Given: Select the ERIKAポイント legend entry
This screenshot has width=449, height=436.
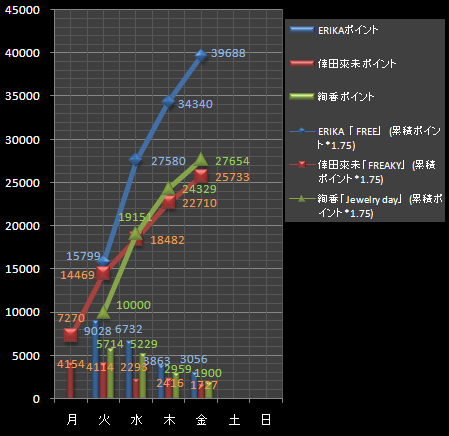Looking at the screenshot, I should point(334,30).
